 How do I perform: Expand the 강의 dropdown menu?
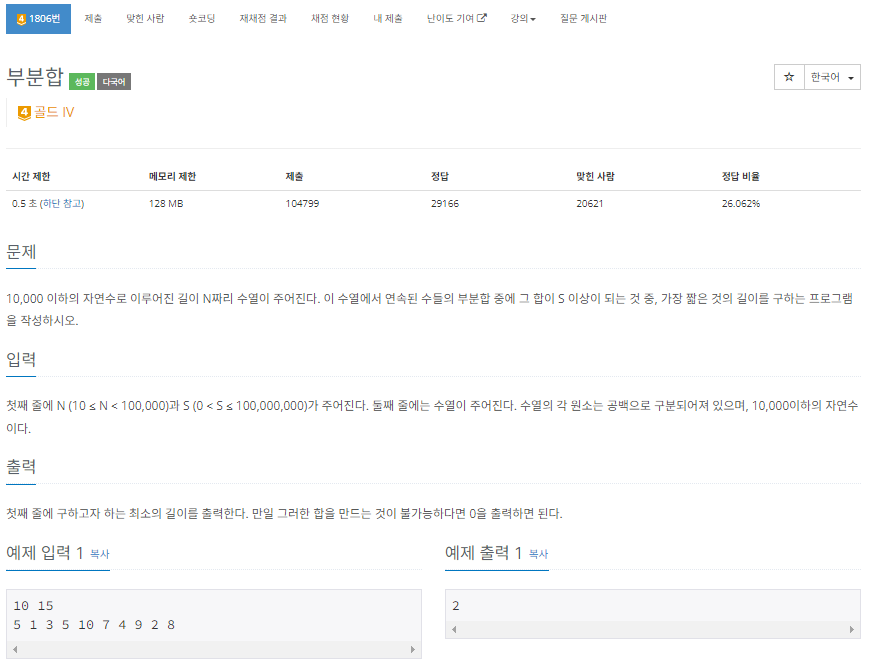click(523, 19)
